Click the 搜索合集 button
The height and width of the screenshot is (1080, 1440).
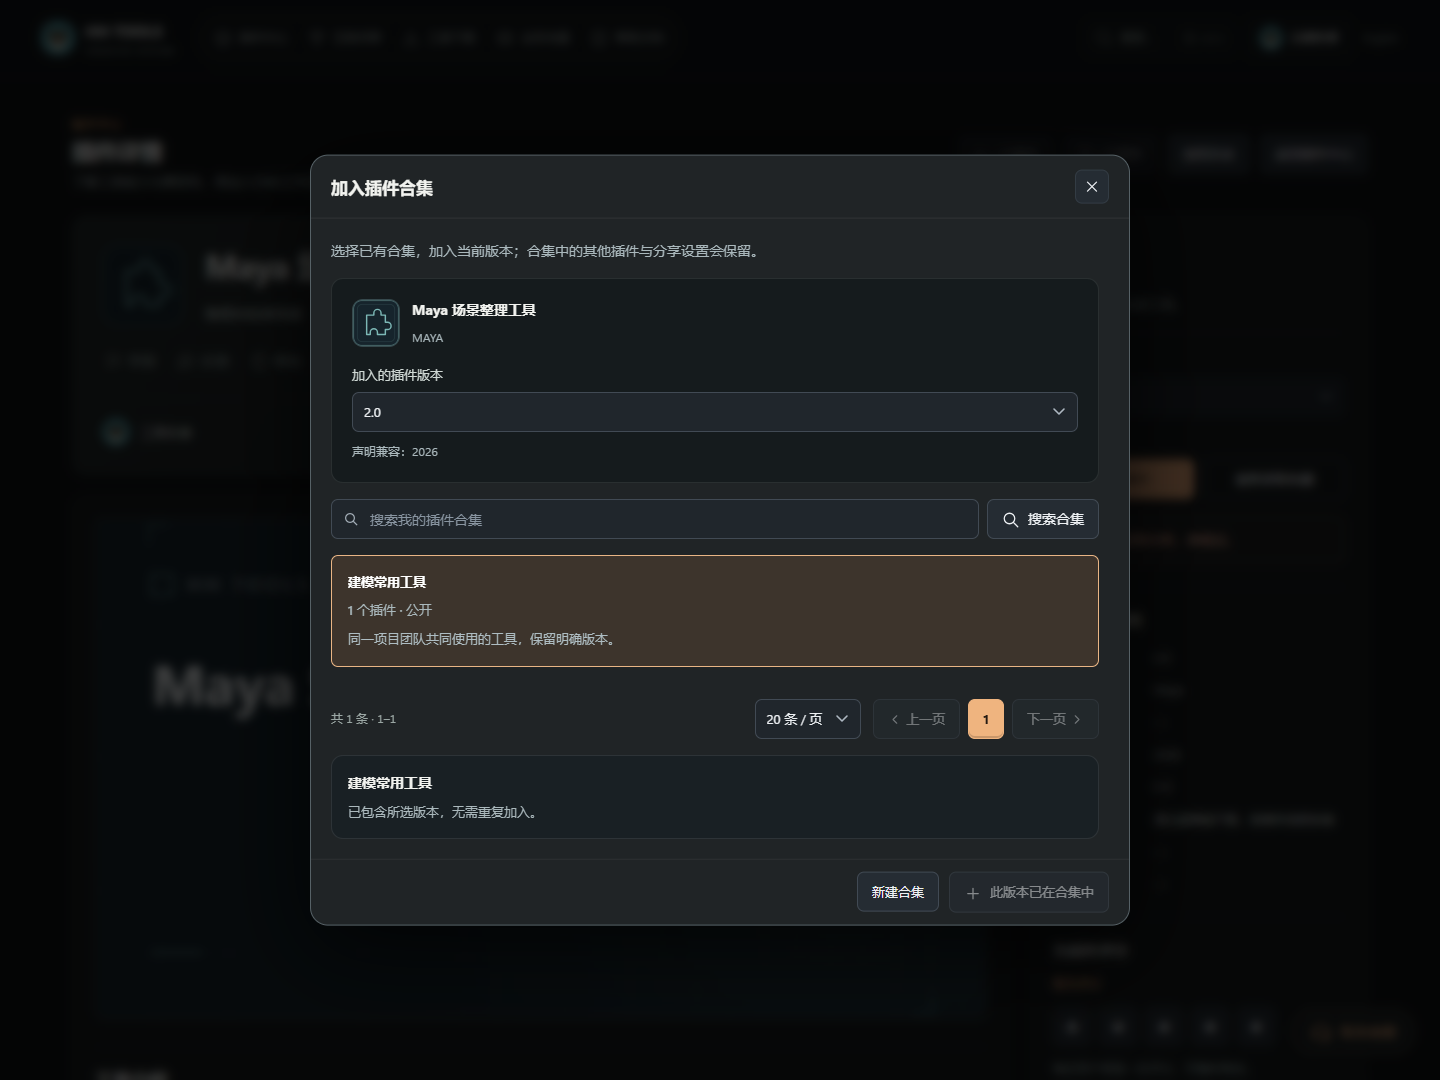1043,519
